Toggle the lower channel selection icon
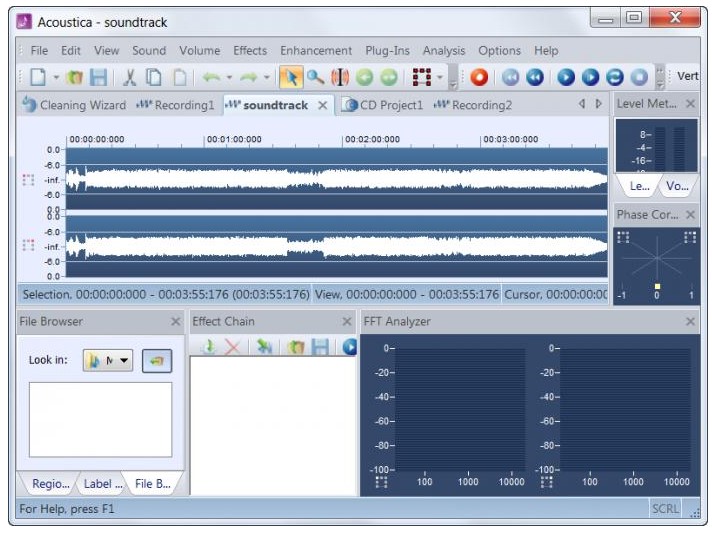Image resolution: width=712 pixels, height=534 pixels. point(28,245)
